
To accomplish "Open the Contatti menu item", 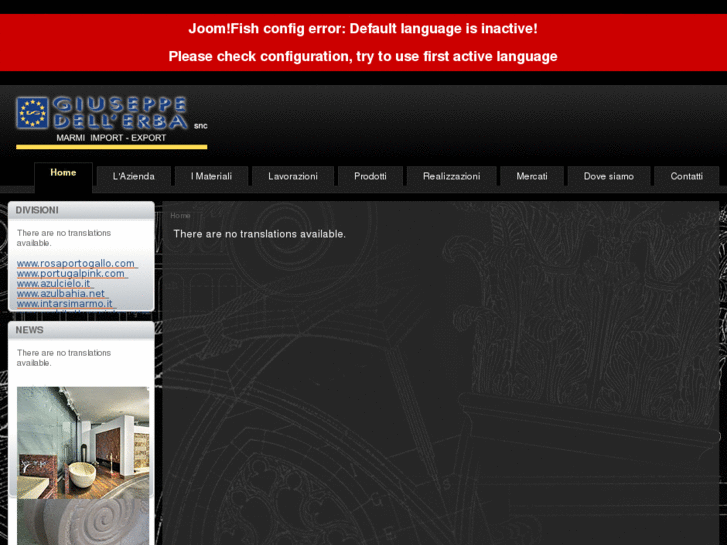I will tap(686, 176).
